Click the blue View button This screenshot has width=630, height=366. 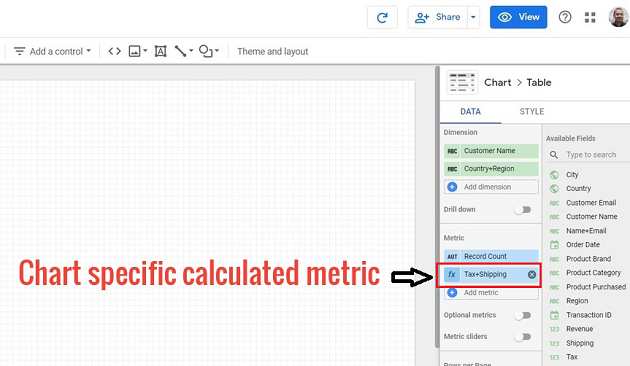pos(518,17)
